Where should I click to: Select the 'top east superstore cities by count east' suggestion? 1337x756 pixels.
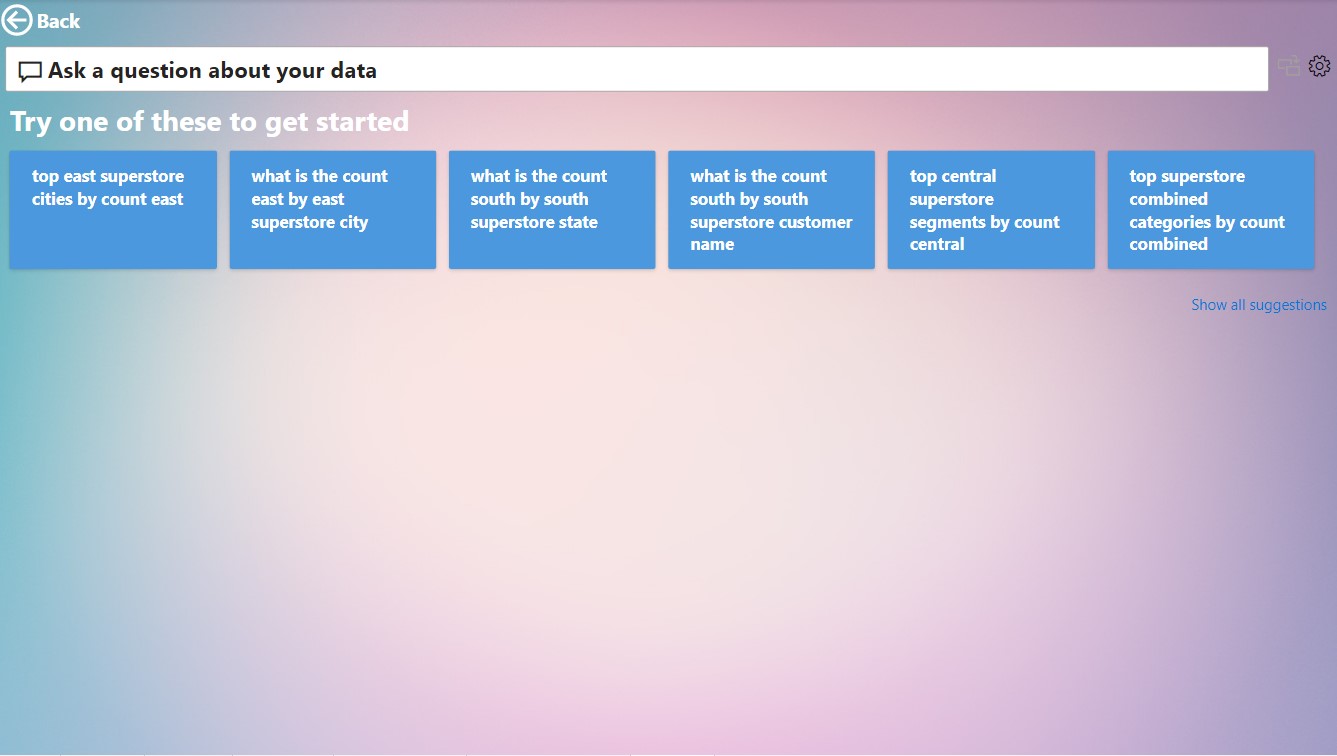tap(112, 209)
